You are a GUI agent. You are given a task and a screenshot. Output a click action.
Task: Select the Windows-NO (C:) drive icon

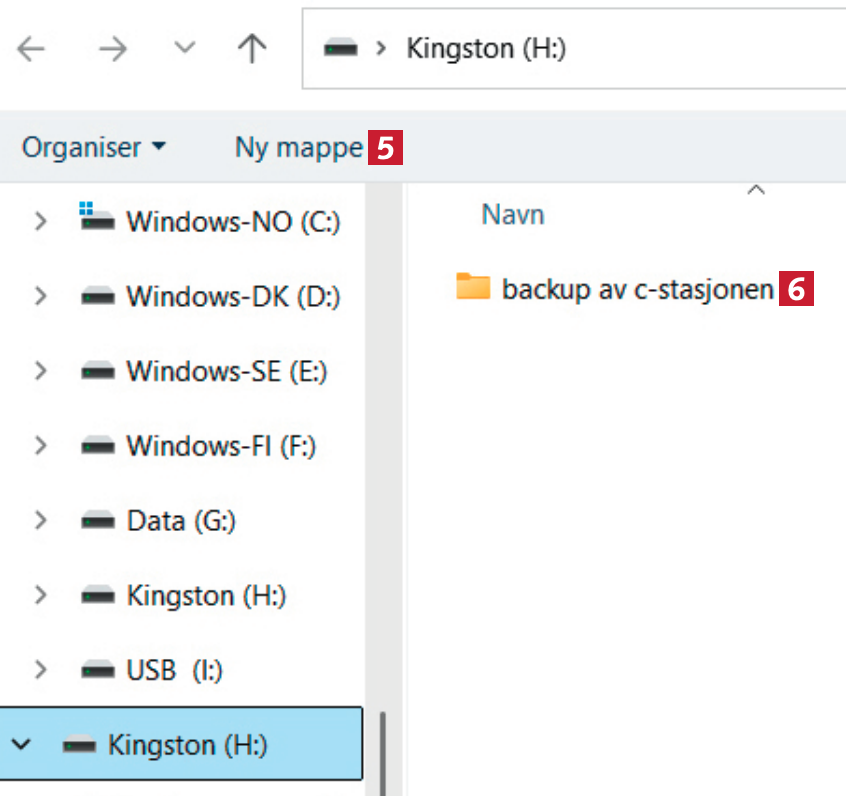coord(97,220)
